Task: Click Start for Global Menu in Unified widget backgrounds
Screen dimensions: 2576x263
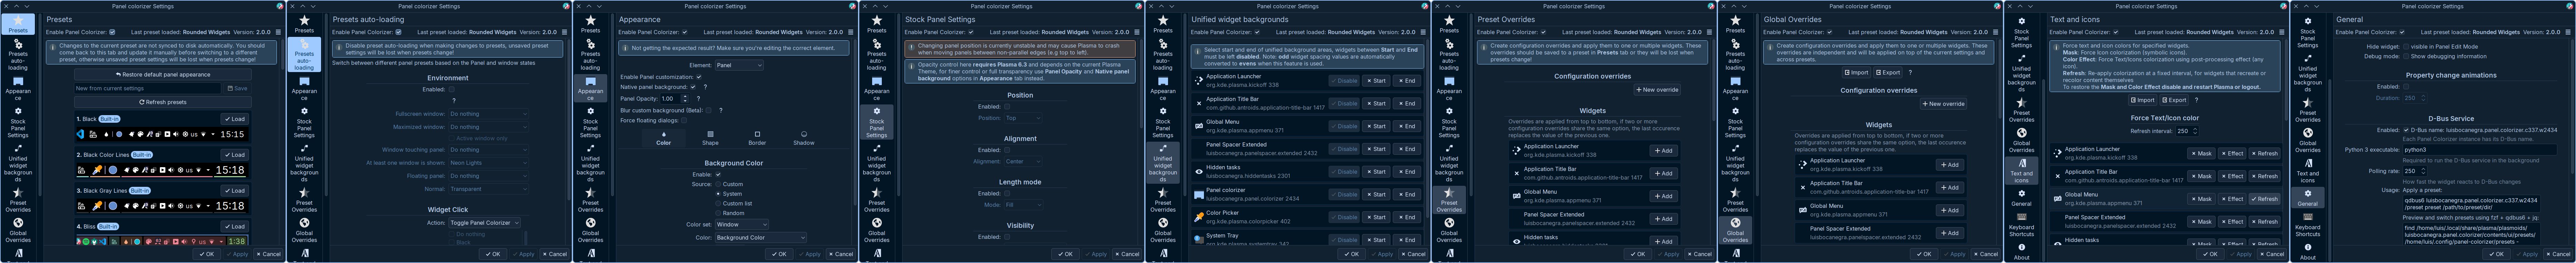Action: (x=1377, y=126)
